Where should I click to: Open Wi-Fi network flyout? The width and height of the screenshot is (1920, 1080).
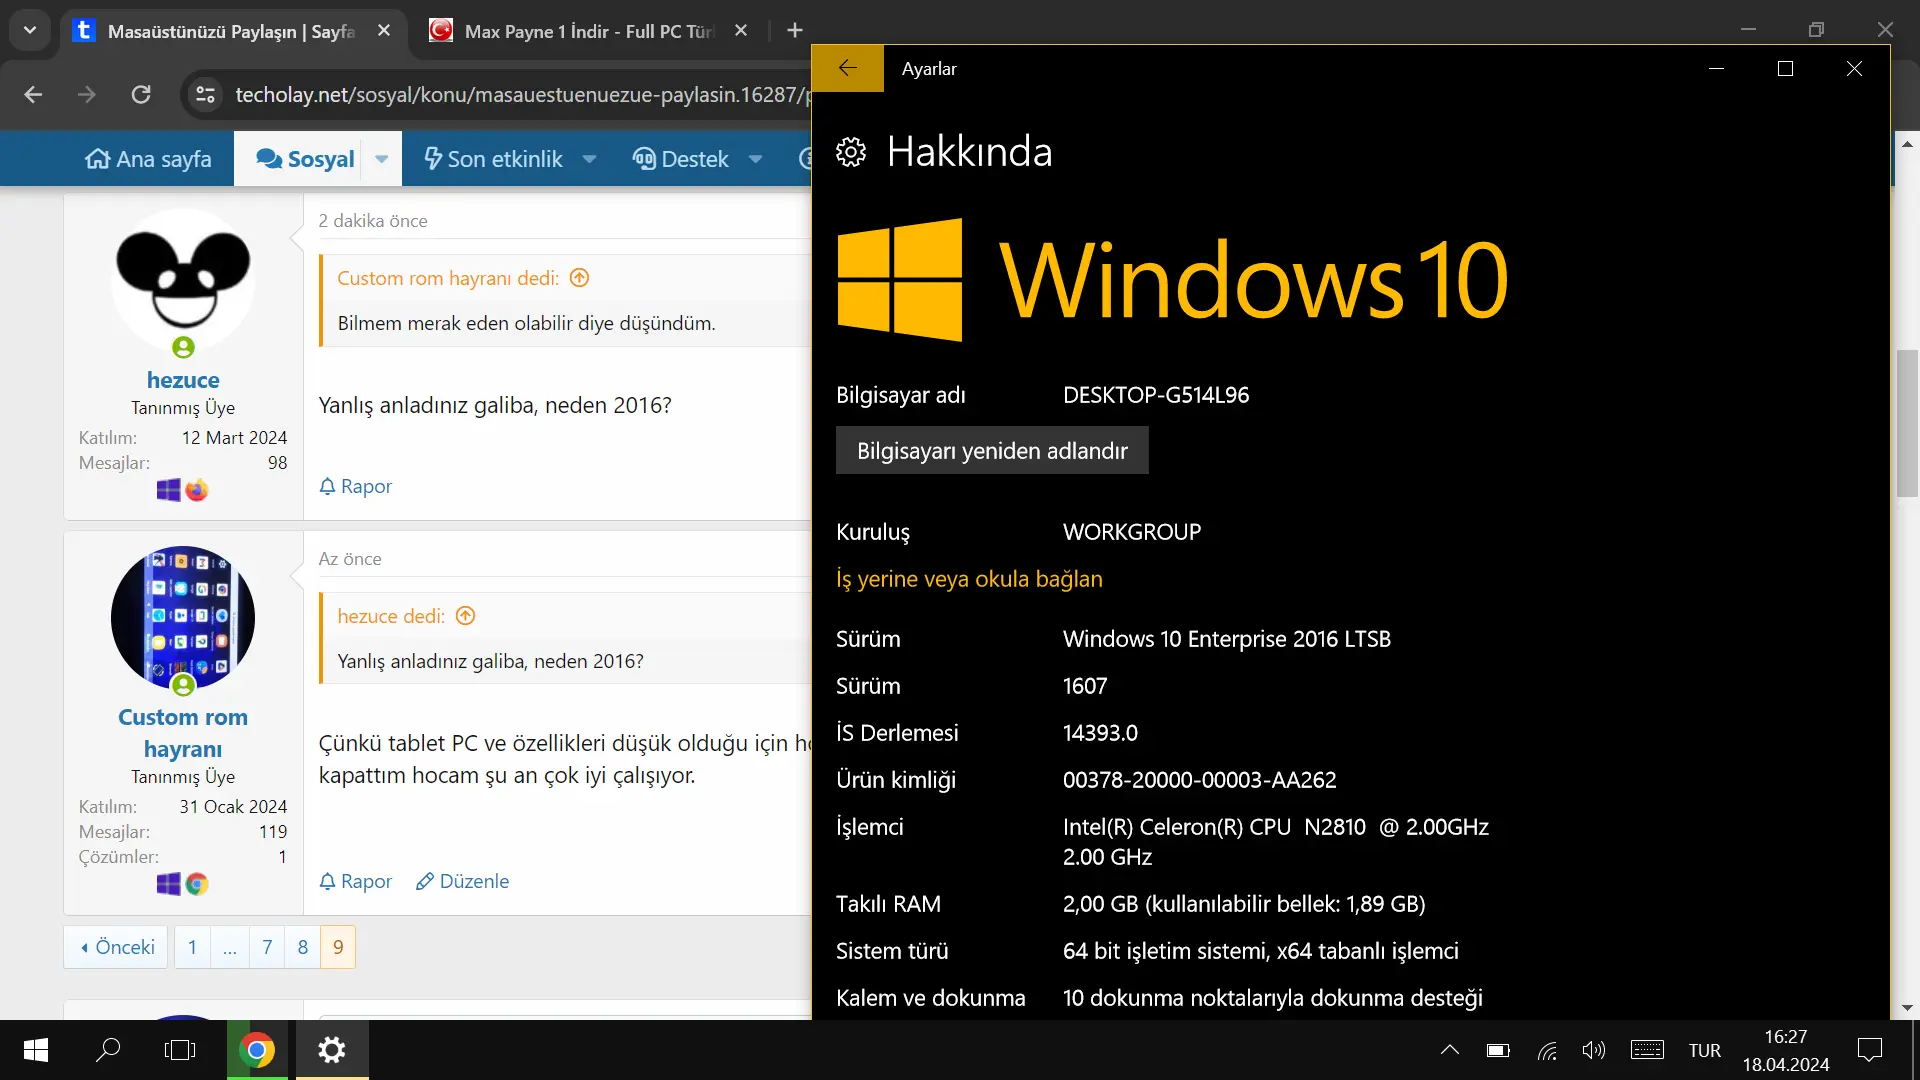[x=1547, y=1050]
